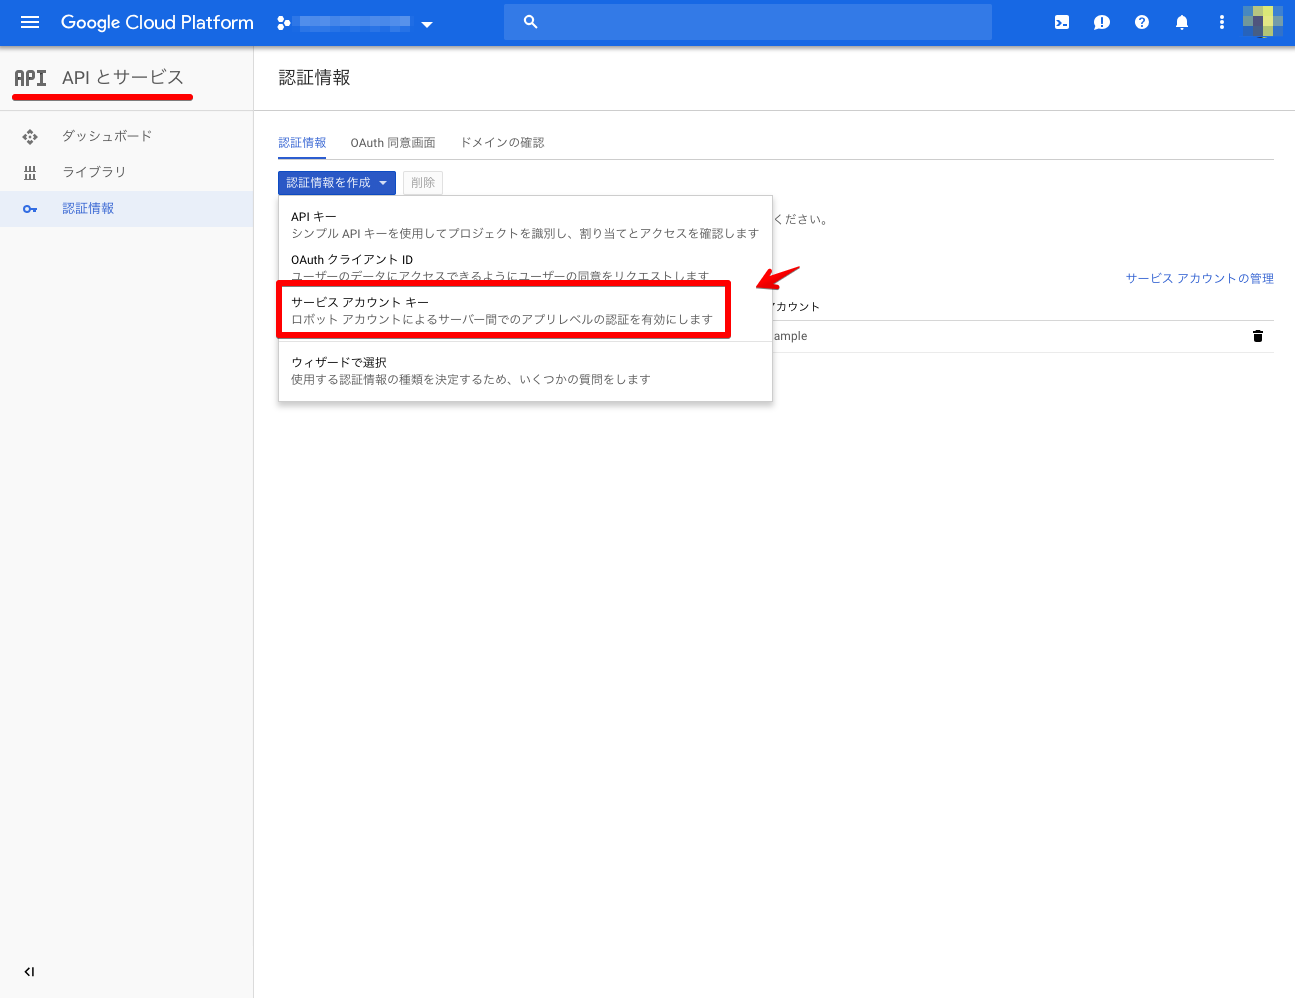Image resolution: width=1295 pixels, height=998 pixels.
Task: Click the project hexagon icon
Action: coord(284,22)
